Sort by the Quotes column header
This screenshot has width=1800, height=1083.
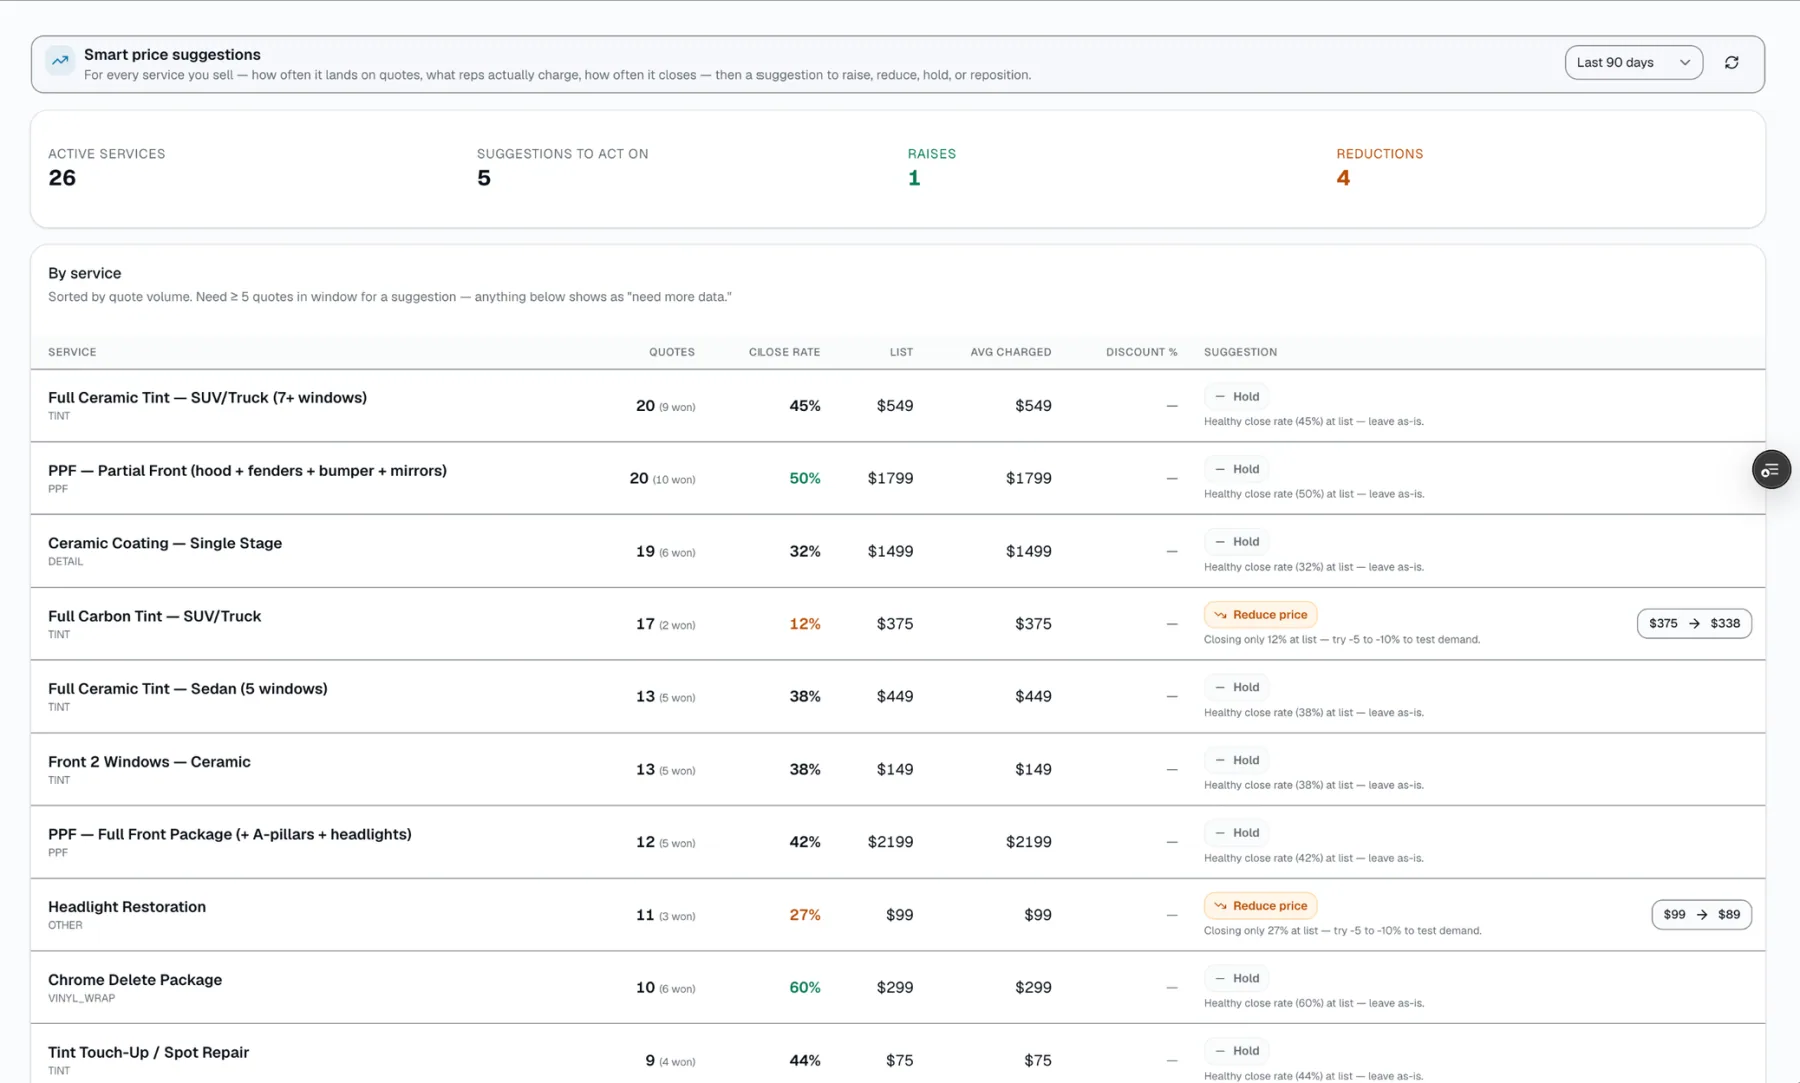(672, 352)
